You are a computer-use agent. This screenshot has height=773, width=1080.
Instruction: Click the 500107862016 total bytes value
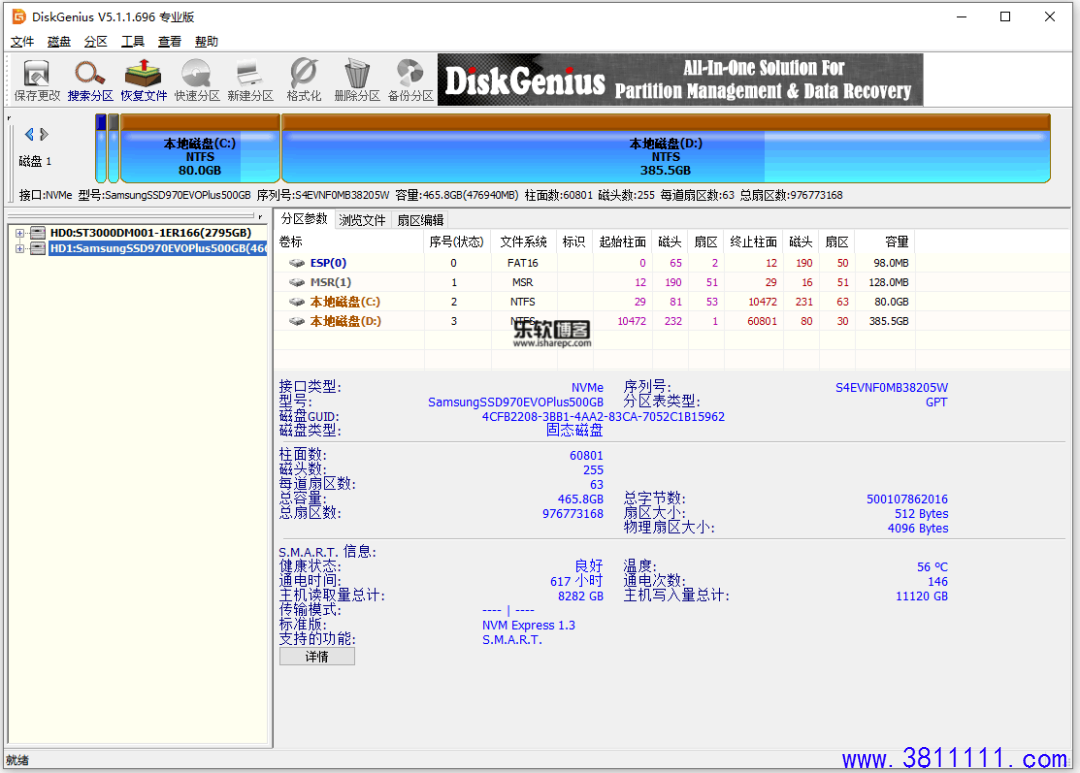click(x=907, y=499)
